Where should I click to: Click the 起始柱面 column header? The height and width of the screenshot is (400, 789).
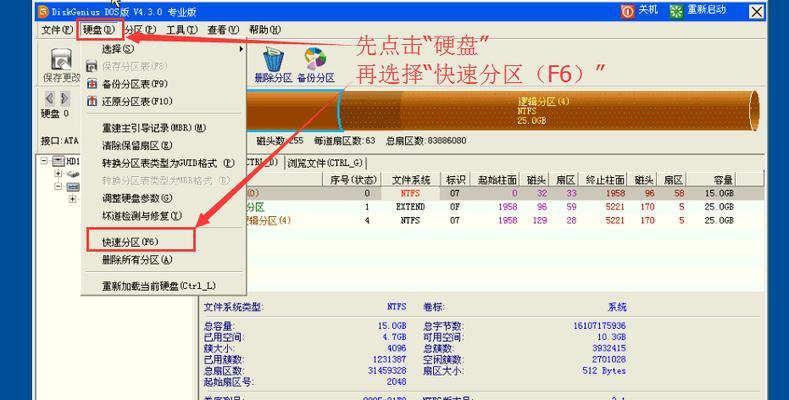pos(497,180)
